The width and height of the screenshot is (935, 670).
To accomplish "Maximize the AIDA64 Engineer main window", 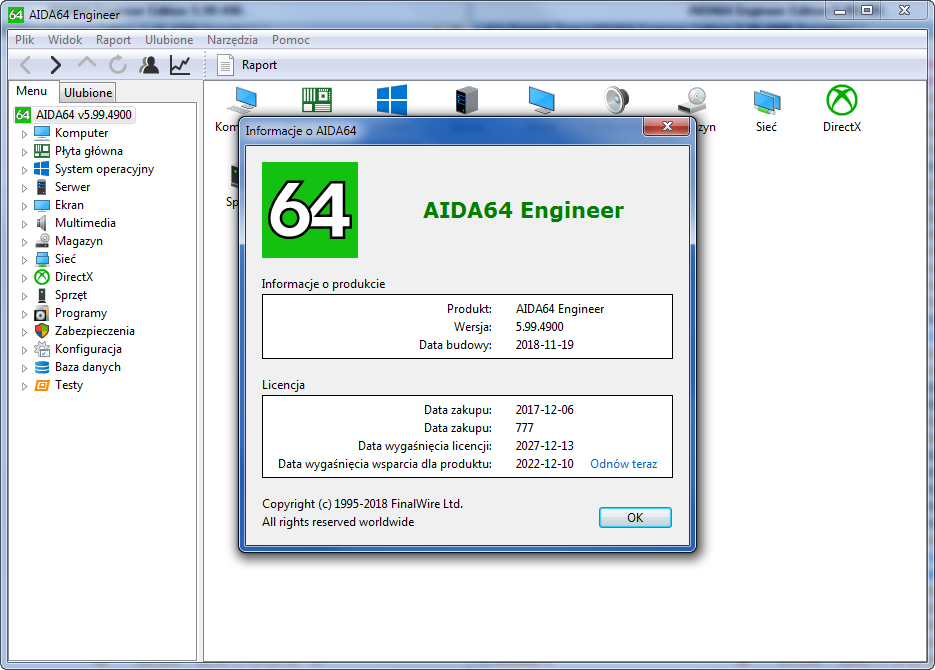I will [867, 10].
